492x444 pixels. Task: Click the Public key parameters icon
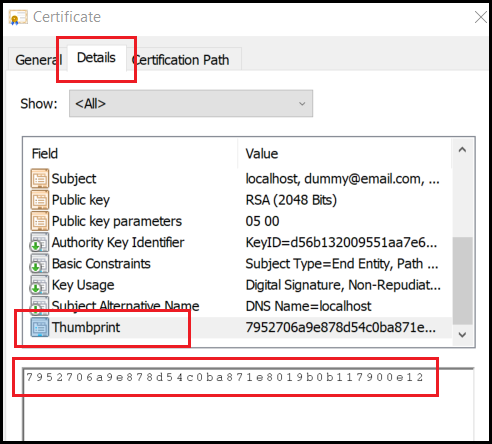pos(40,221)
